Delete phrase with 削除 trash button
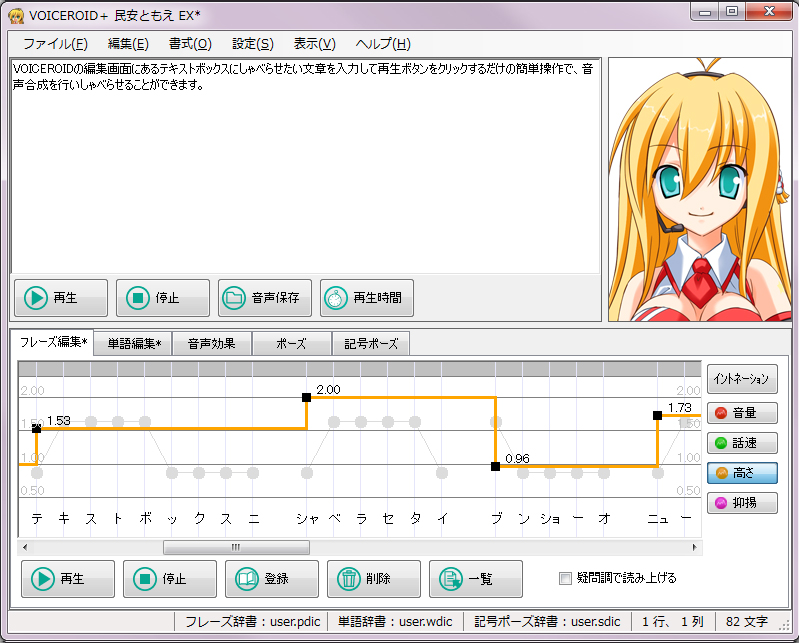Viewport: 799px width, 643px height. pyautogui.click(x=374, y=579)
